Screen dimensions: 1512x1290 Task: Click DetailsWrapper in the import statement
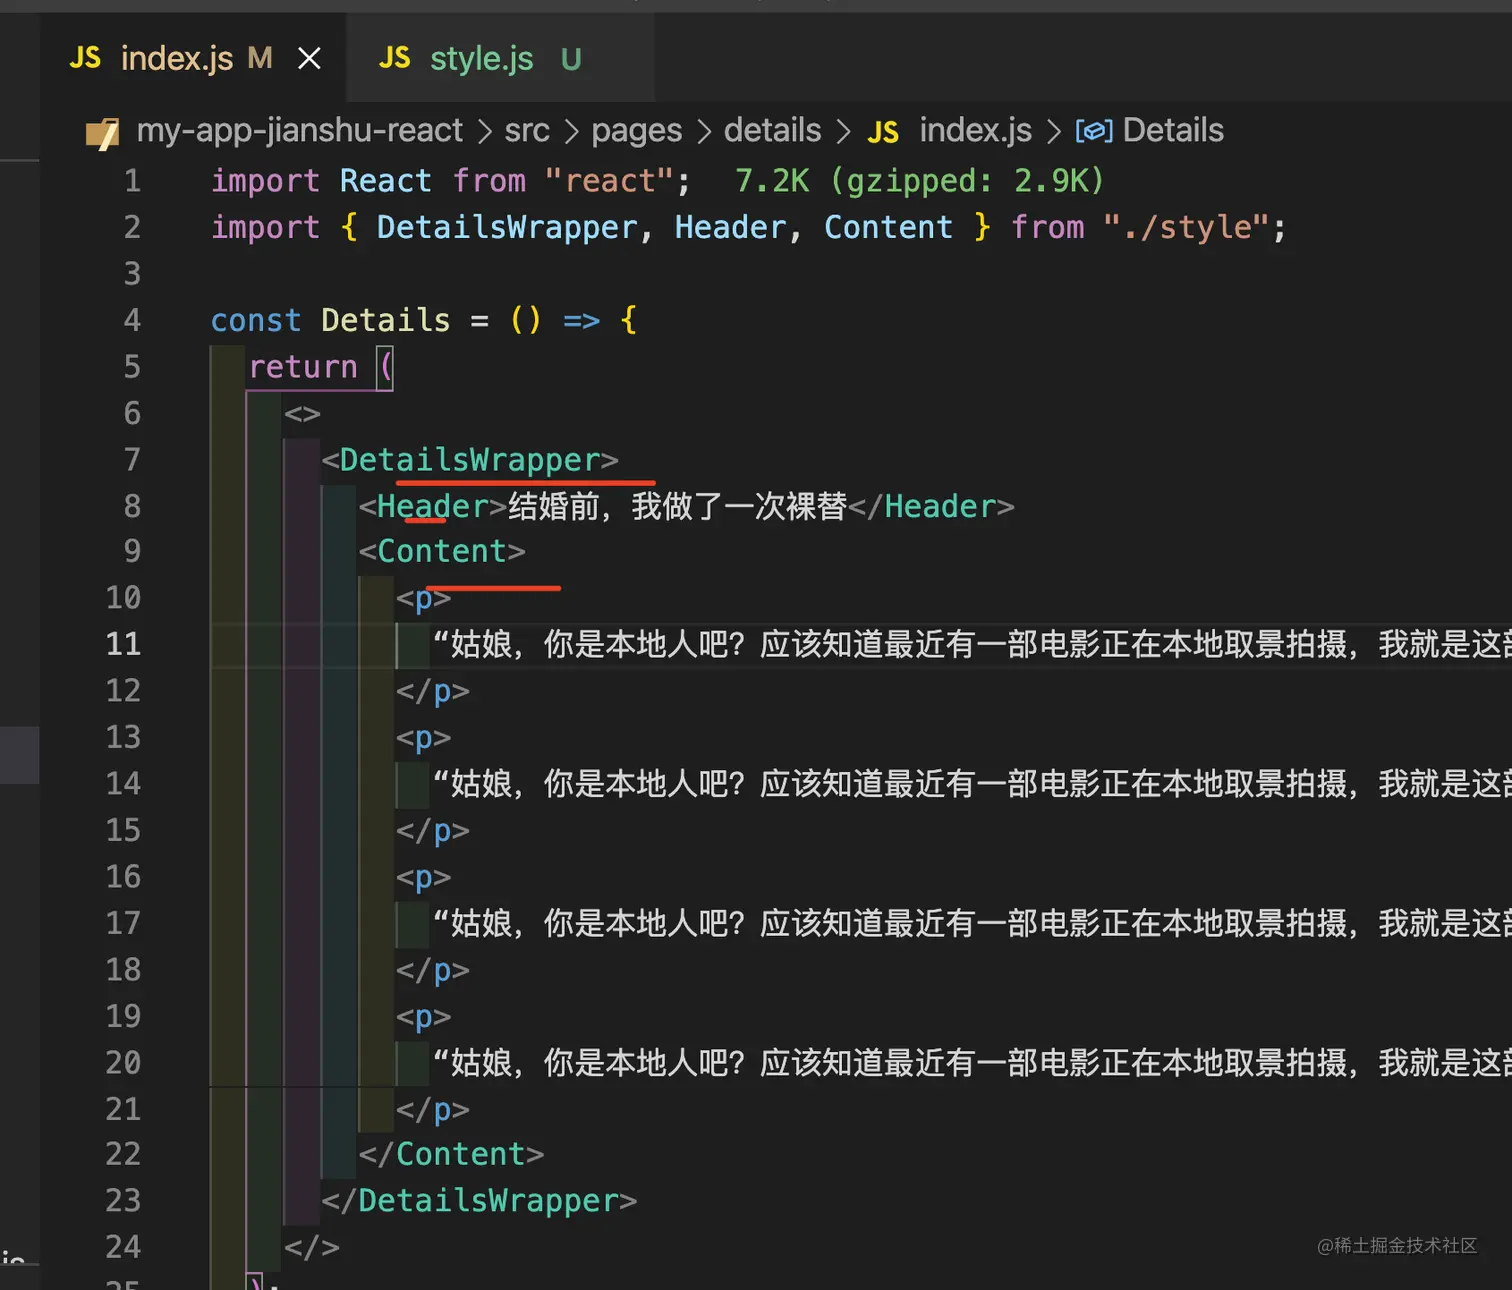507,227
